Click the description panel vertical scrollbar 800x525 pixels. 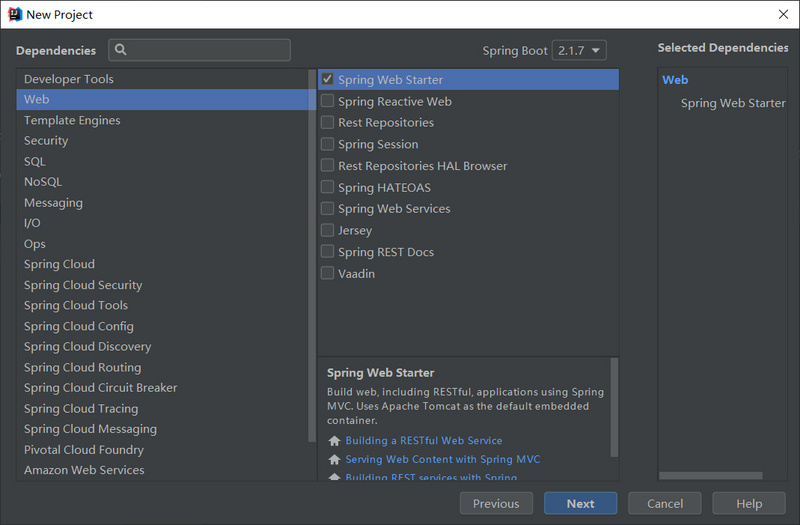point(614,407)
